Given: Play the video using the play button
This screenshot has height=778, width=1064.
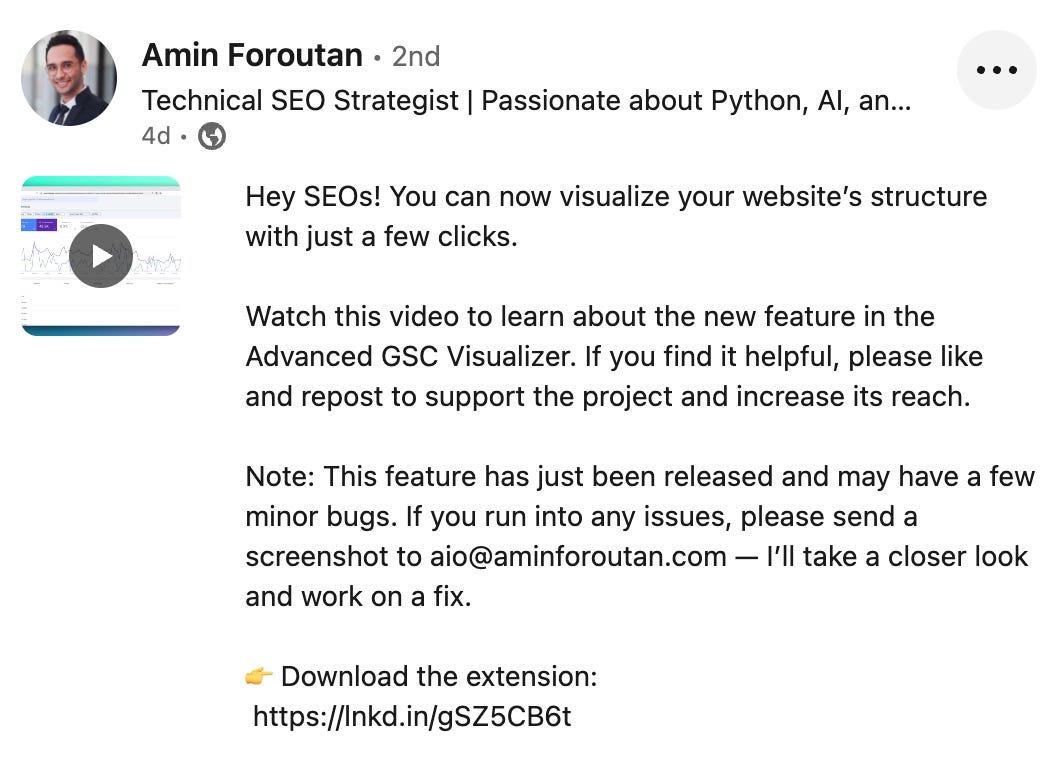Looking at the screenshot, I should point(101,256).
